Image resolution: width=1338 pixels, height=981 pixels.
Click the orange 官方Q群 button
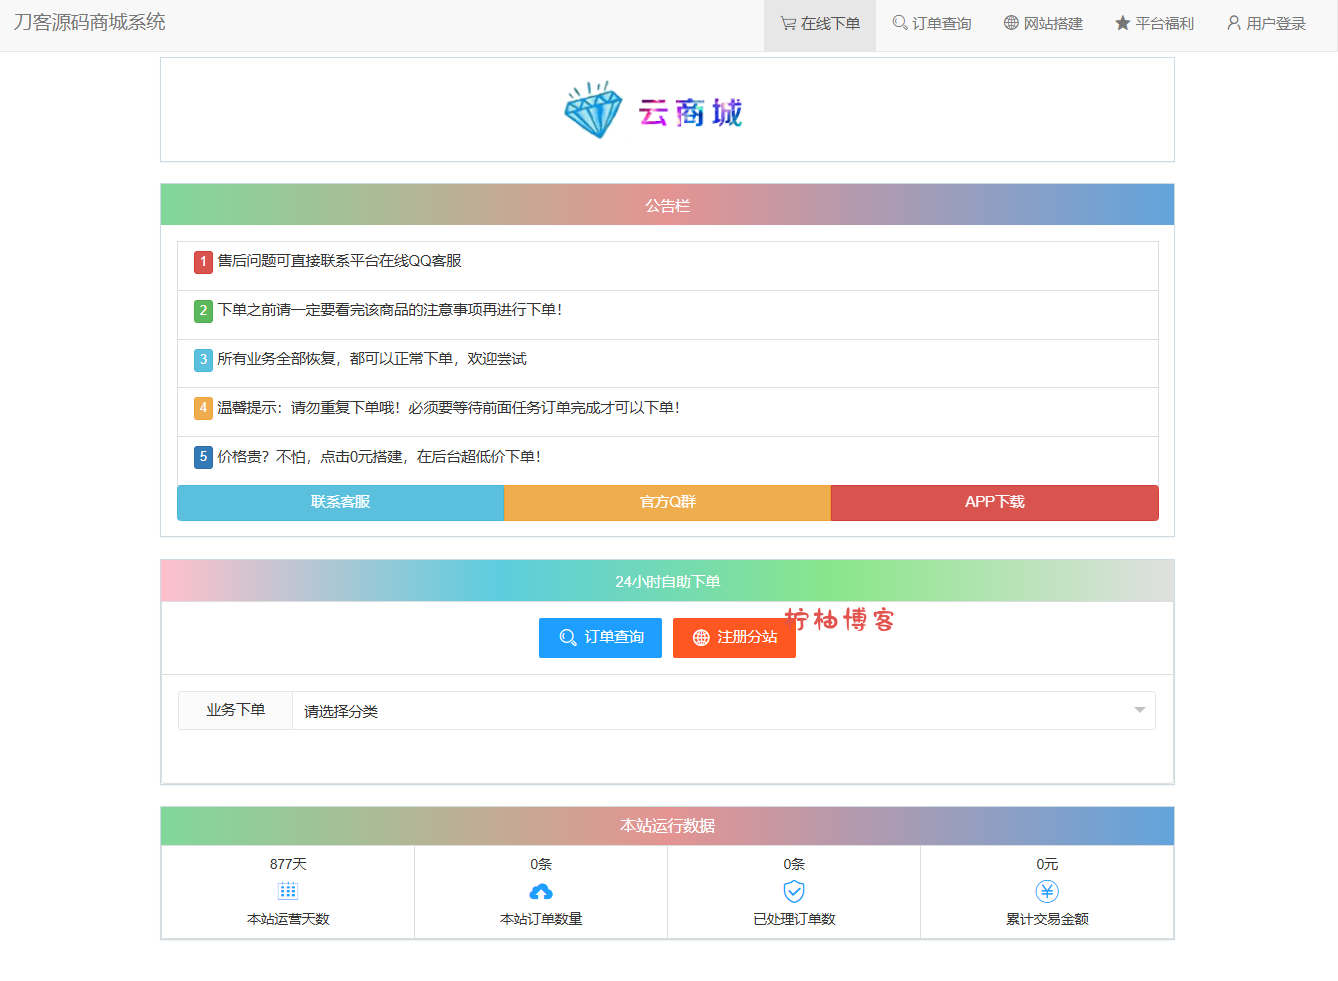[x=667, y=502]
